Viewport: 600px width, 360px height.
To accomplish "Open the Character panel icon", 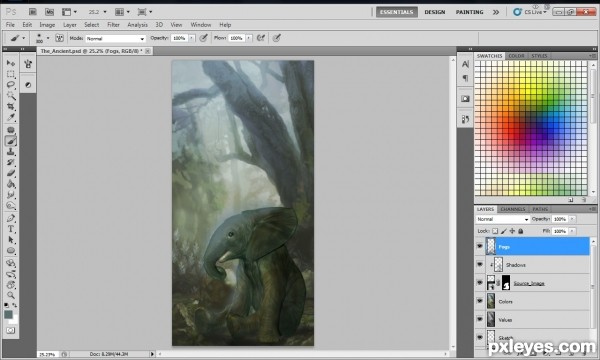I will tap(465, 64).
